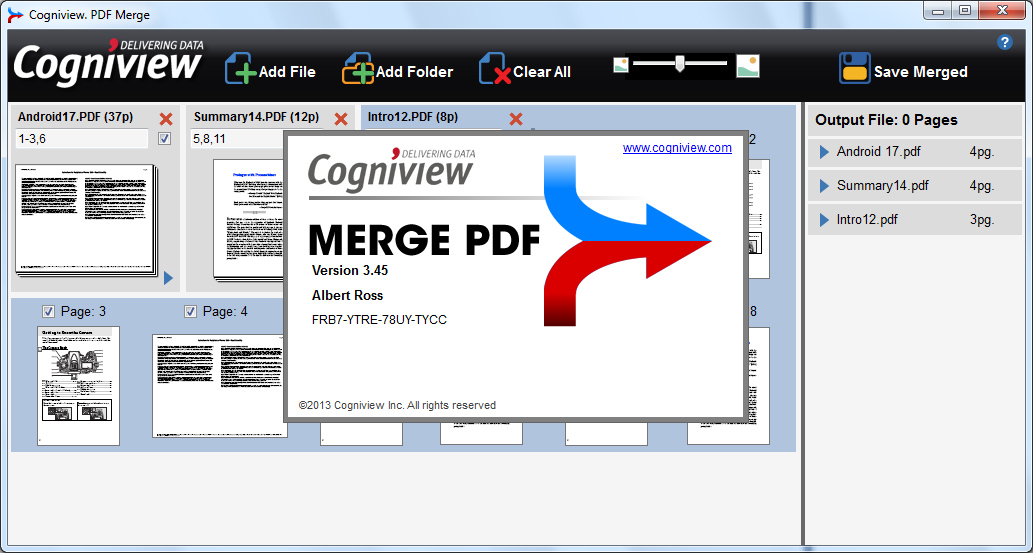Open the www.cogniview.com link
The image size is (1033, 553).
677,148
